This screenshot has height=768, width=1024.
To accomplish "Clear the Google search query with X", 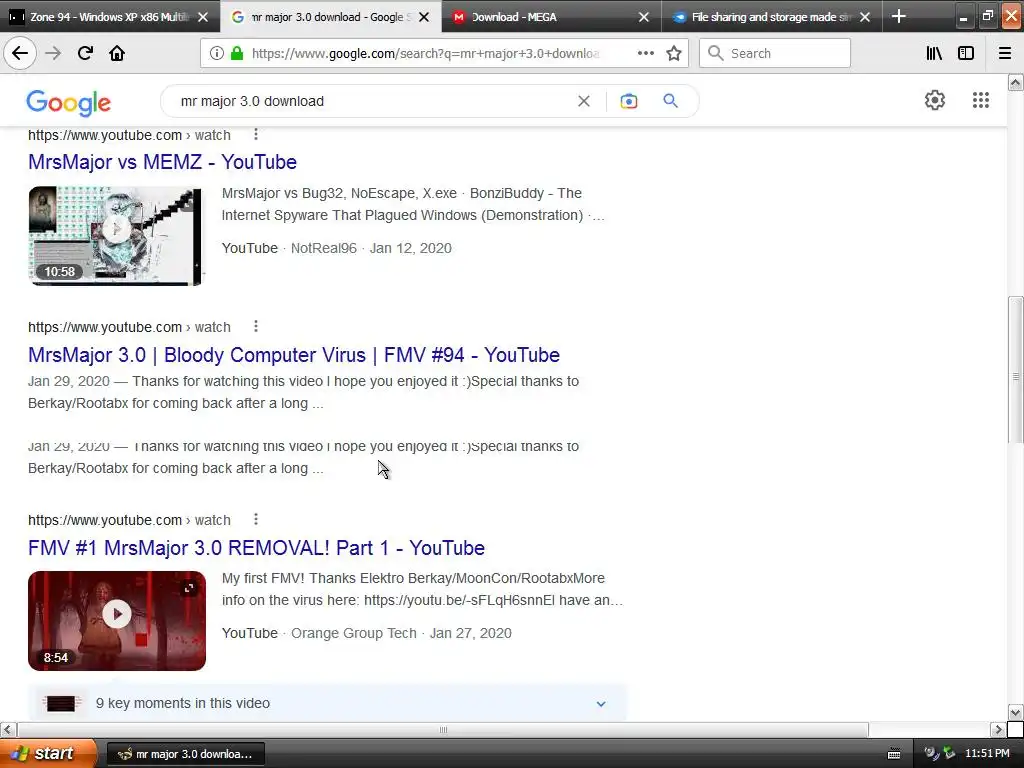I will tap(584, 101).
